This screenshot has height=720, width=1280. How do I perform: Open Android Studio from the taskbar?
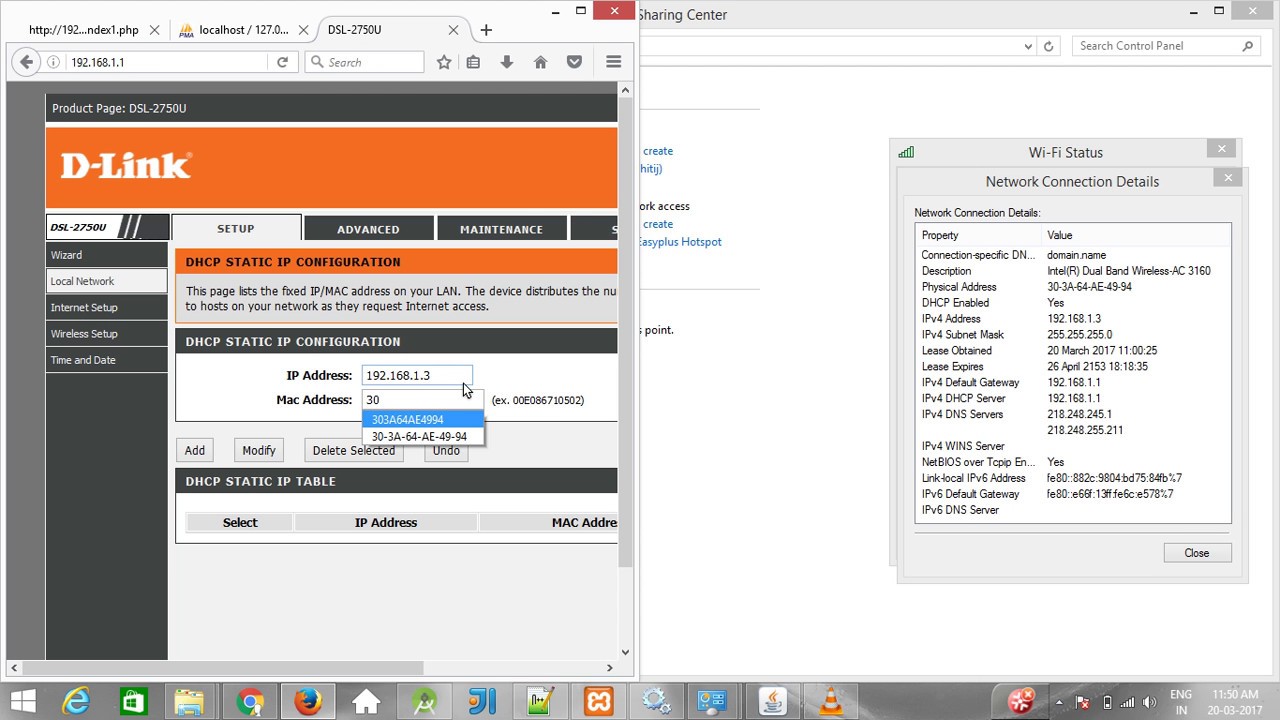tap(425, 702)
